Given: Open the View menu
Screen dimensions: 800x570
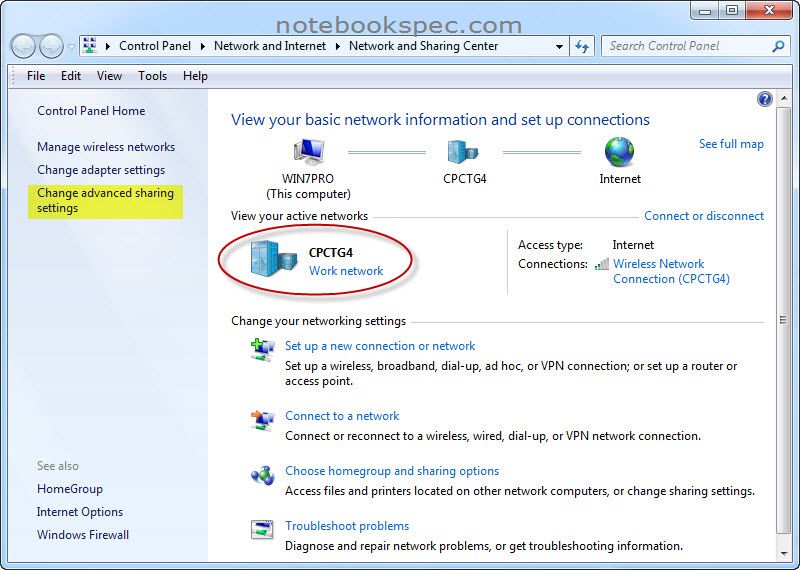Looking at the screenshot, I should tap(109, 76).
